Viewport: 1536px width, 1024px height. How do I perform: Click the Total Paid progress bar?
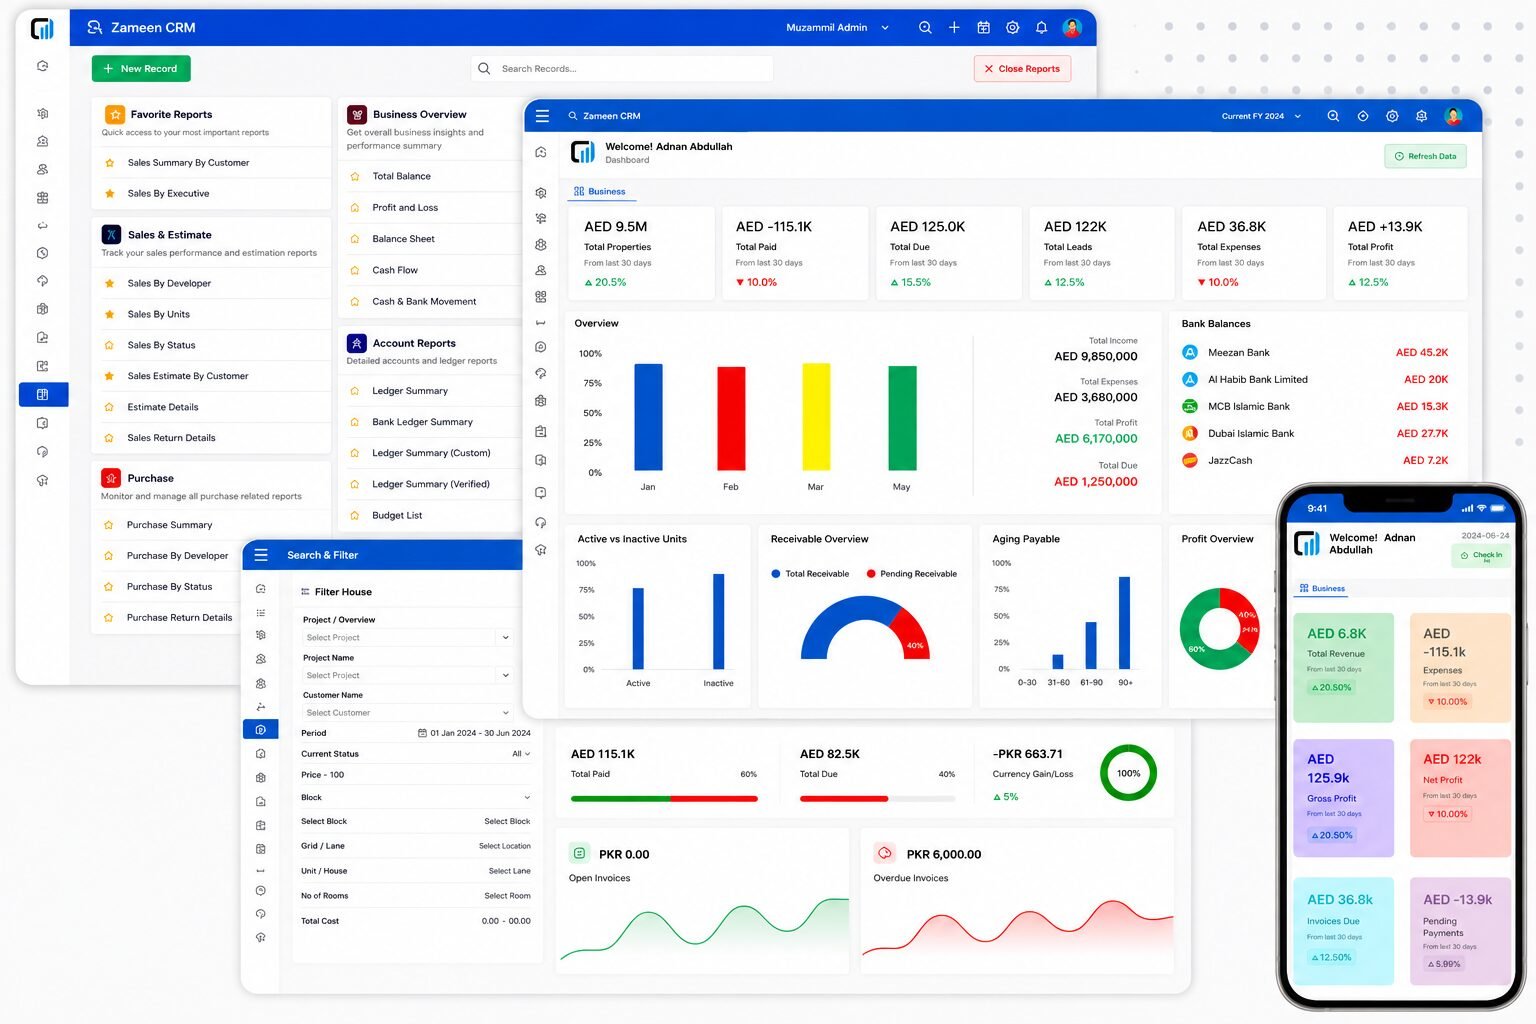664,799
